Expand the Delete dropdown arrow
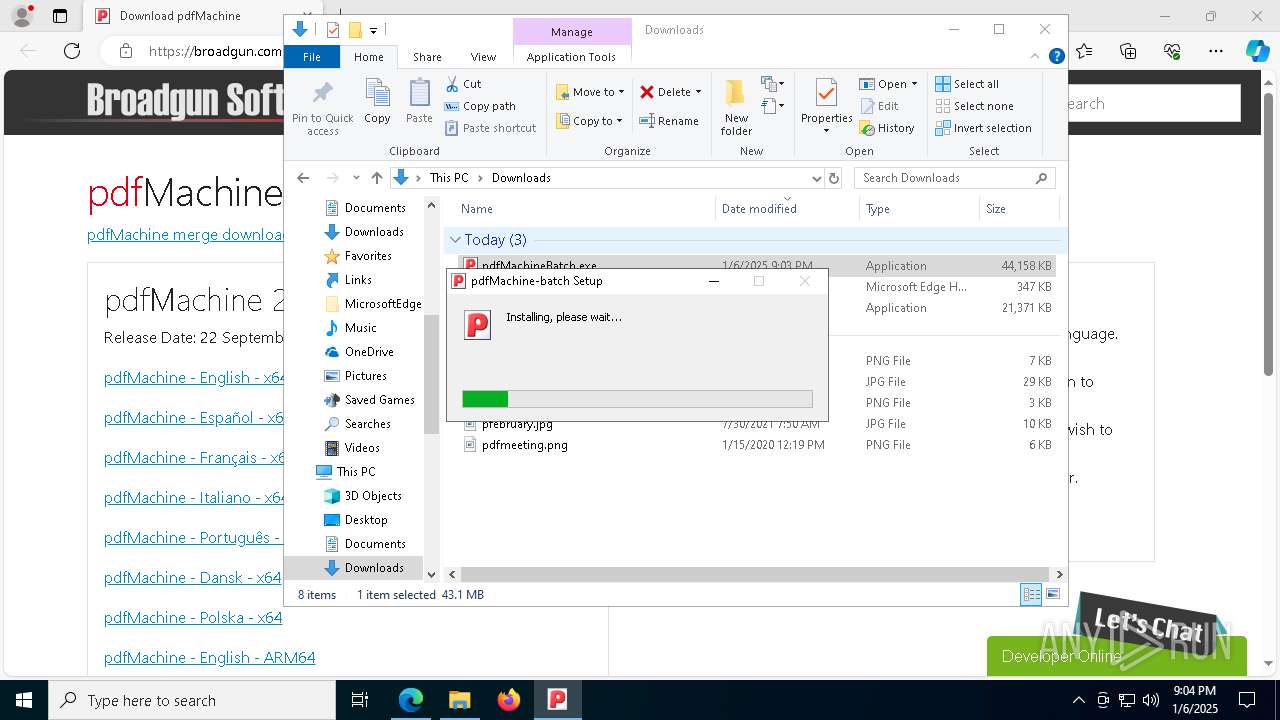 coord(698,92)
